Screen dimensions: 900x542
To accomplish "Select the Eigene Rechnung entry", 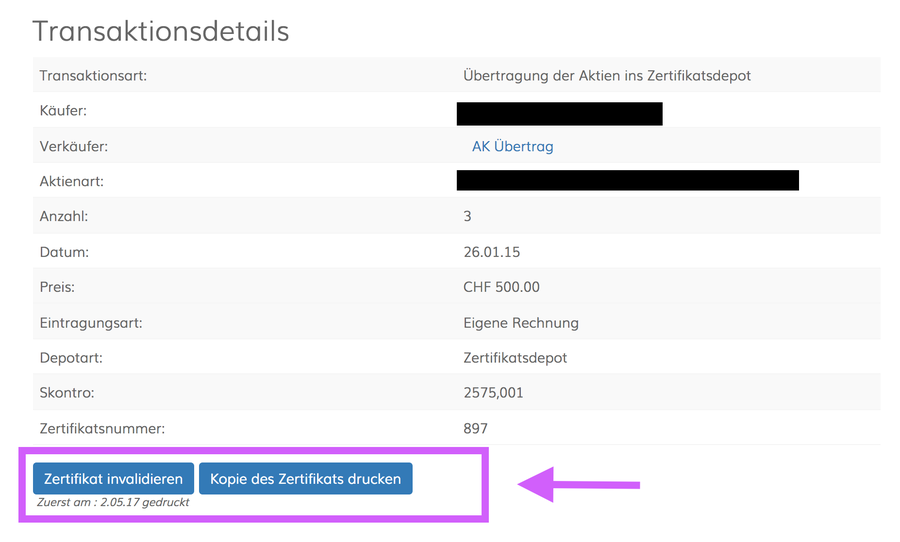I will [521, 323].
